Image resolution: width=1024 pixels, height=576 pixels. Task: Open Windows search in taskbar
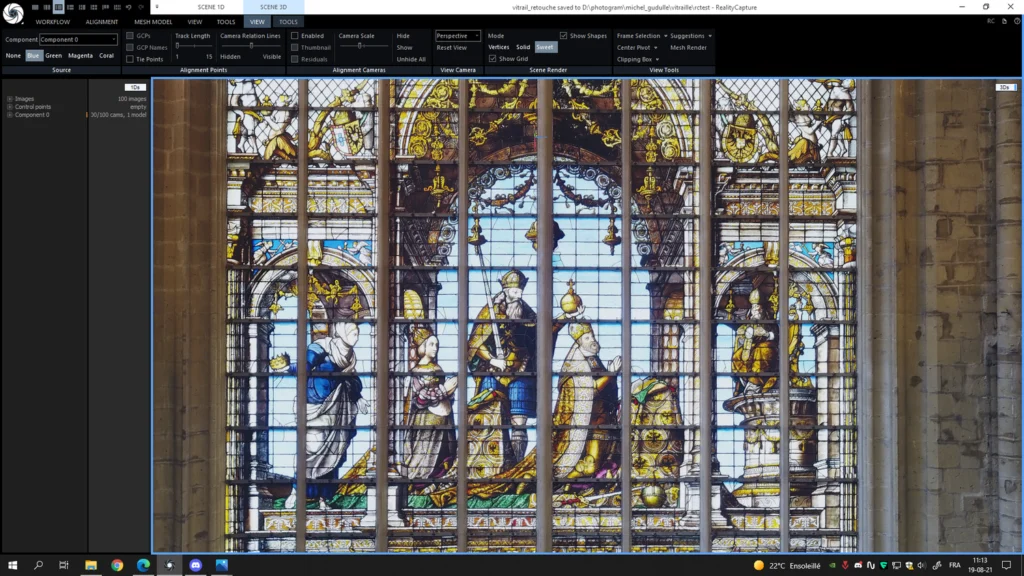[x=39, y=565]
